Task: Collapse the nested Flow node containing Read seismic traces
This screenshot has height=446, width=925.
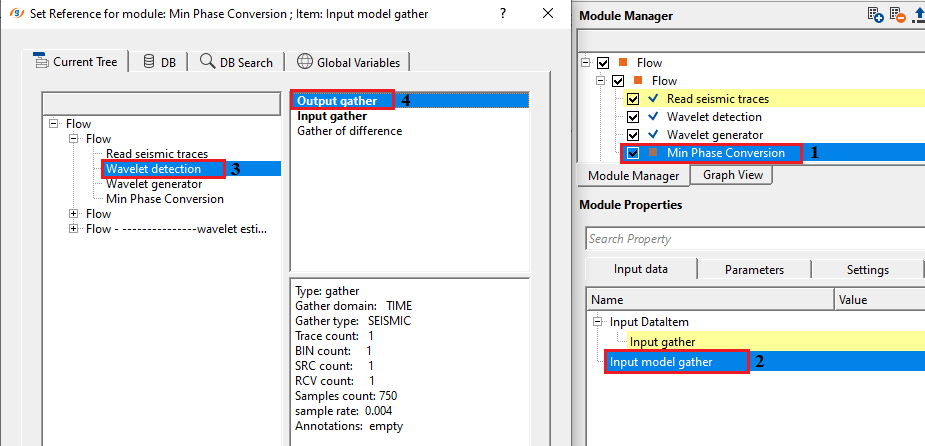Action: (74, 139)
